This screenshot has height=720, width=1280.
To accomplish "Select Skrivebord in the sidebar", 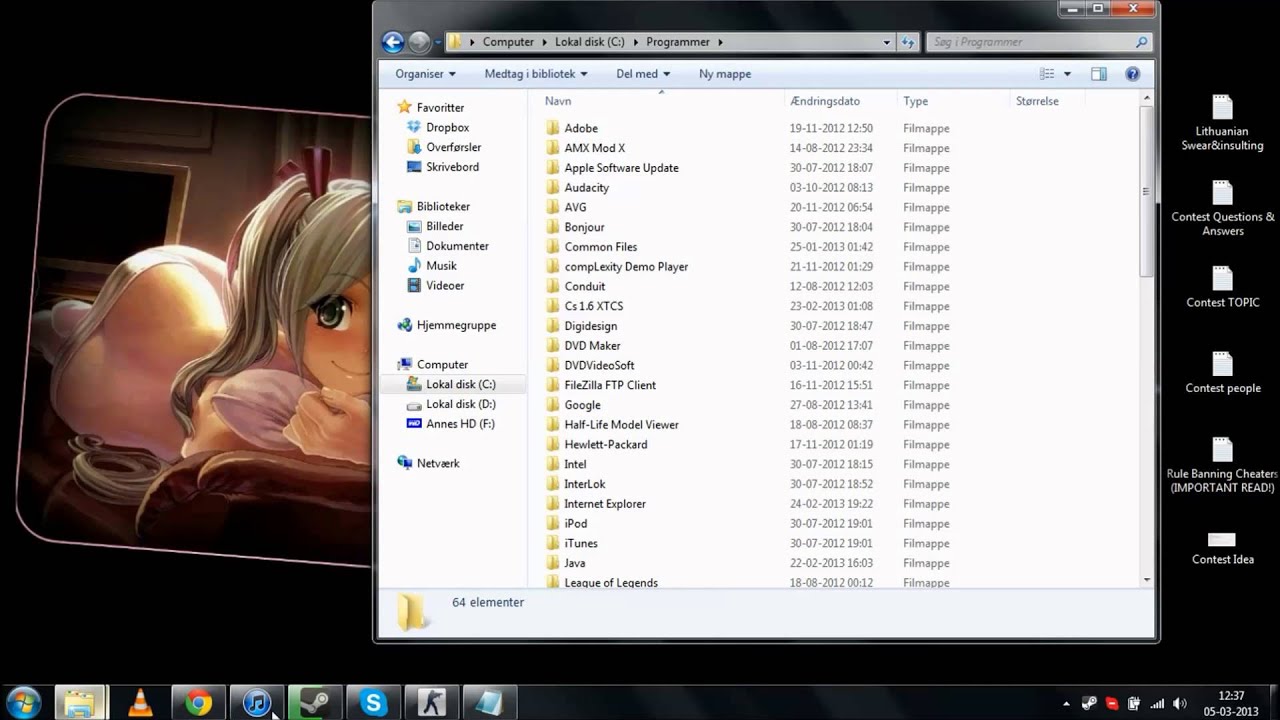I will [x=443, y=167].
